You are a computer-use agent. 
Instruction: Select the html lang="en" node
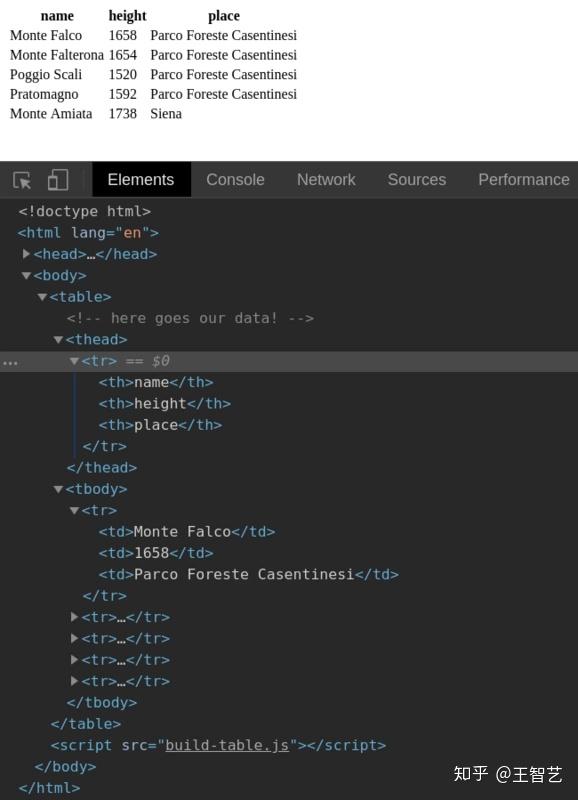pyautogui.click(x=88, y=233)
